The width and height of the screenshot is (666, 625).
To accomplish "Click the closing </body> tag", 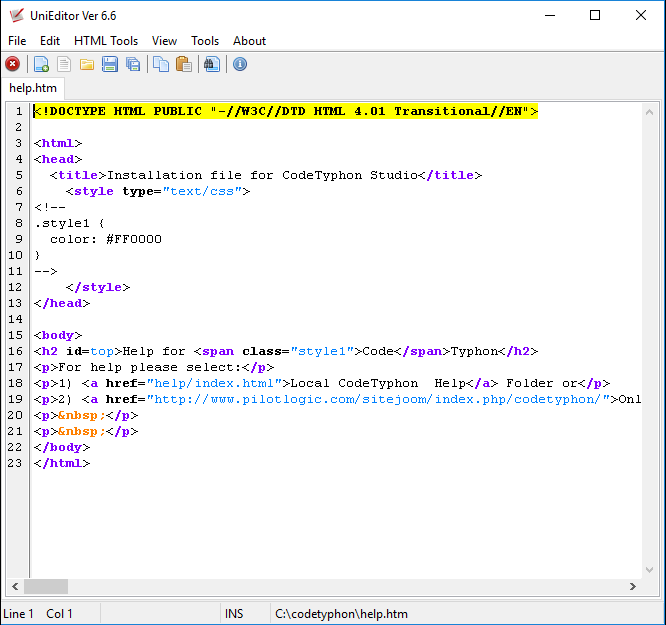I will (x=62, y=447).
